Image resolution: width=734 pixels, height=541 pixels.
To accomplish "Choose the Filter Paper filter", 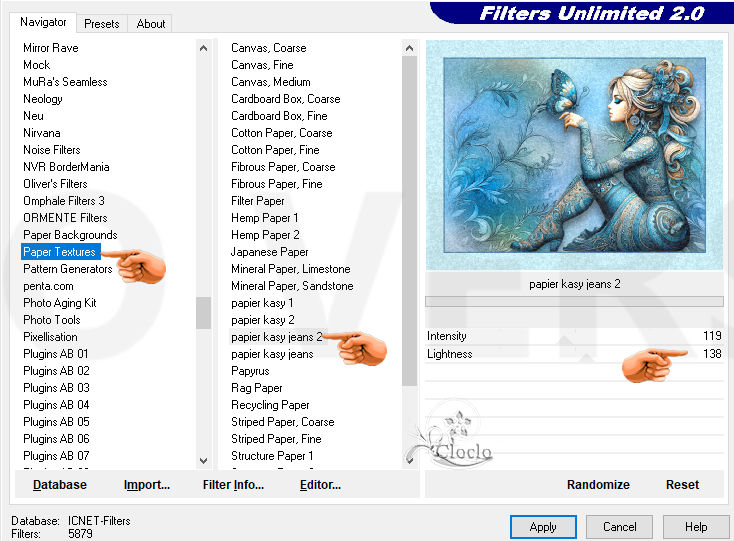I will point(257,201).
